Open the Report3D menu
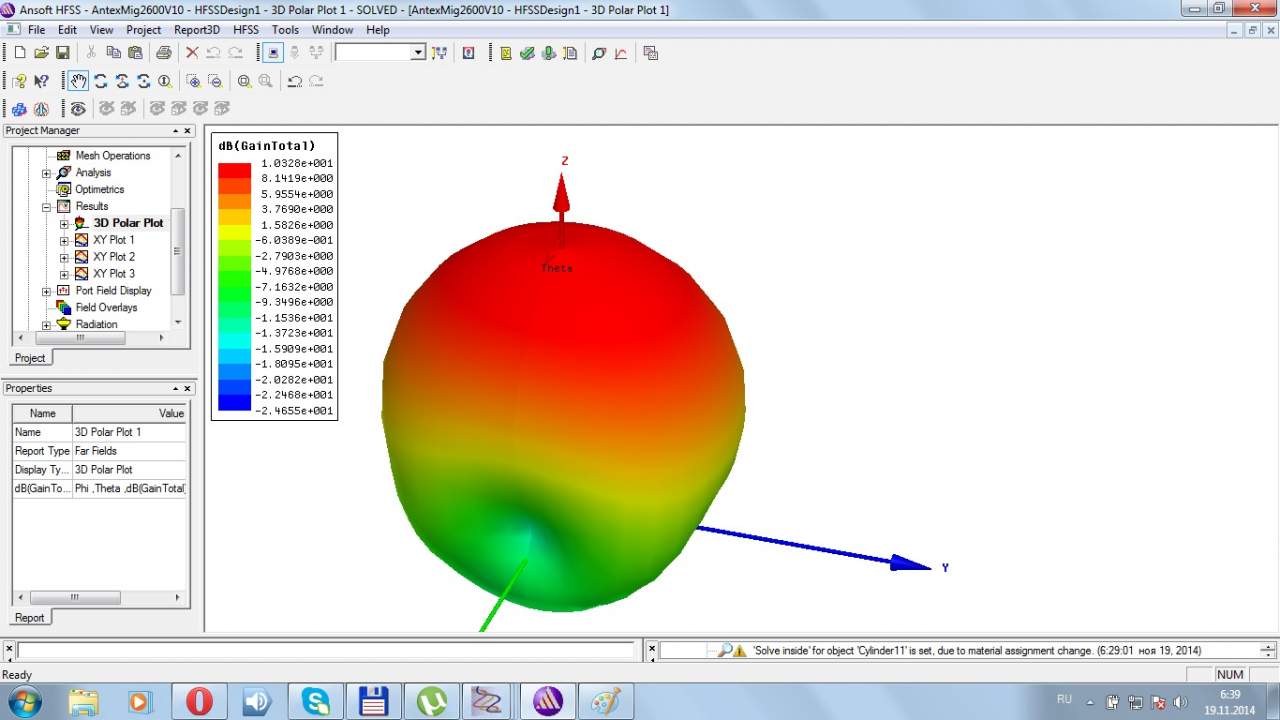Image resolution: width=1280 pixels, height=720 pixels. point(197,30)
